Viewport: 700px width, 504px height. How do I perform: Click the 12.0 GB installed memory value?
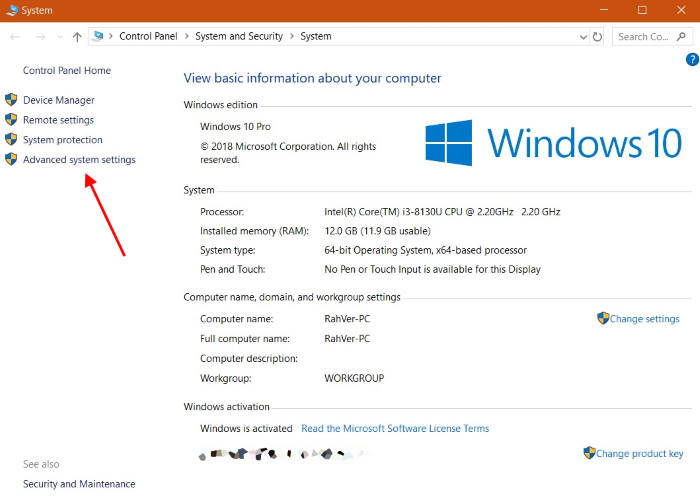pos(377,231)
